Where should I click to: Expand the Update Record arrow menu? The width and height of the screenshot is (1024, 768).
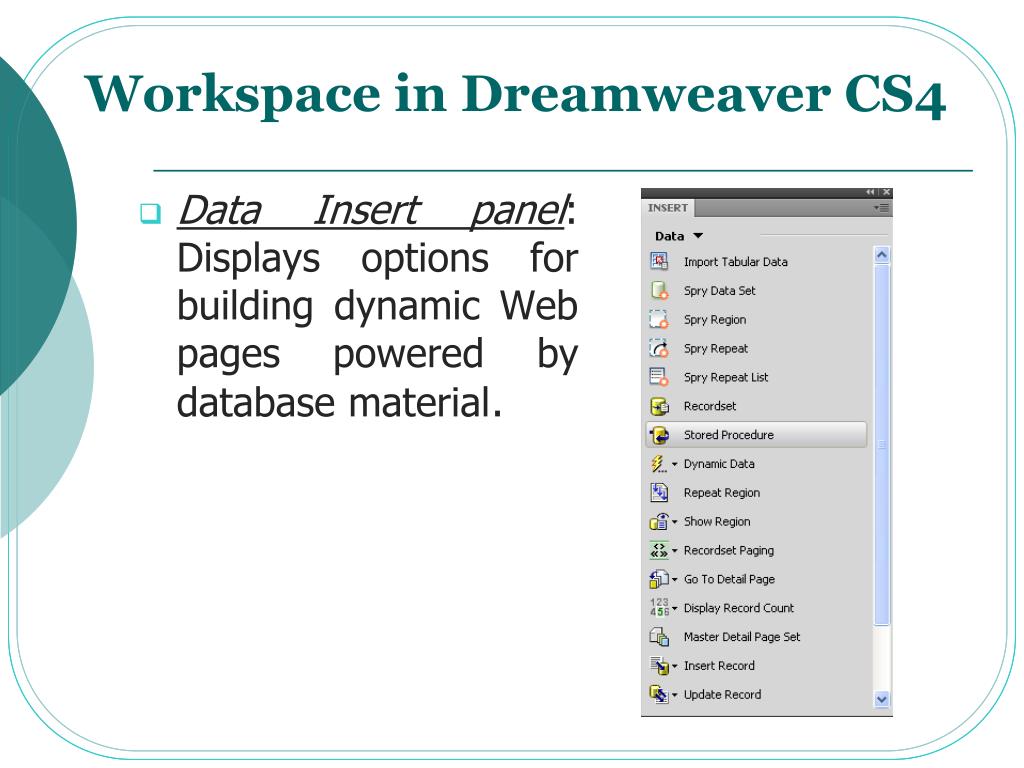675,695
